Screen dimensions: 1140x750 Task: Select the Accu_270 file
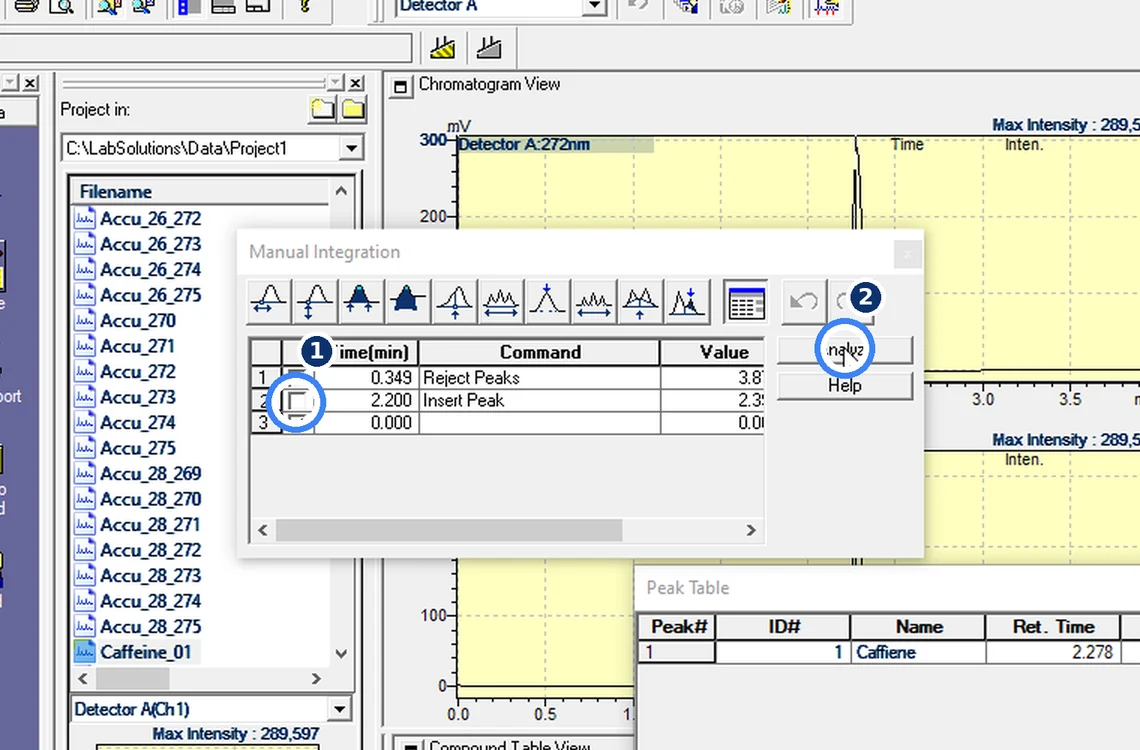pos(138,320)
